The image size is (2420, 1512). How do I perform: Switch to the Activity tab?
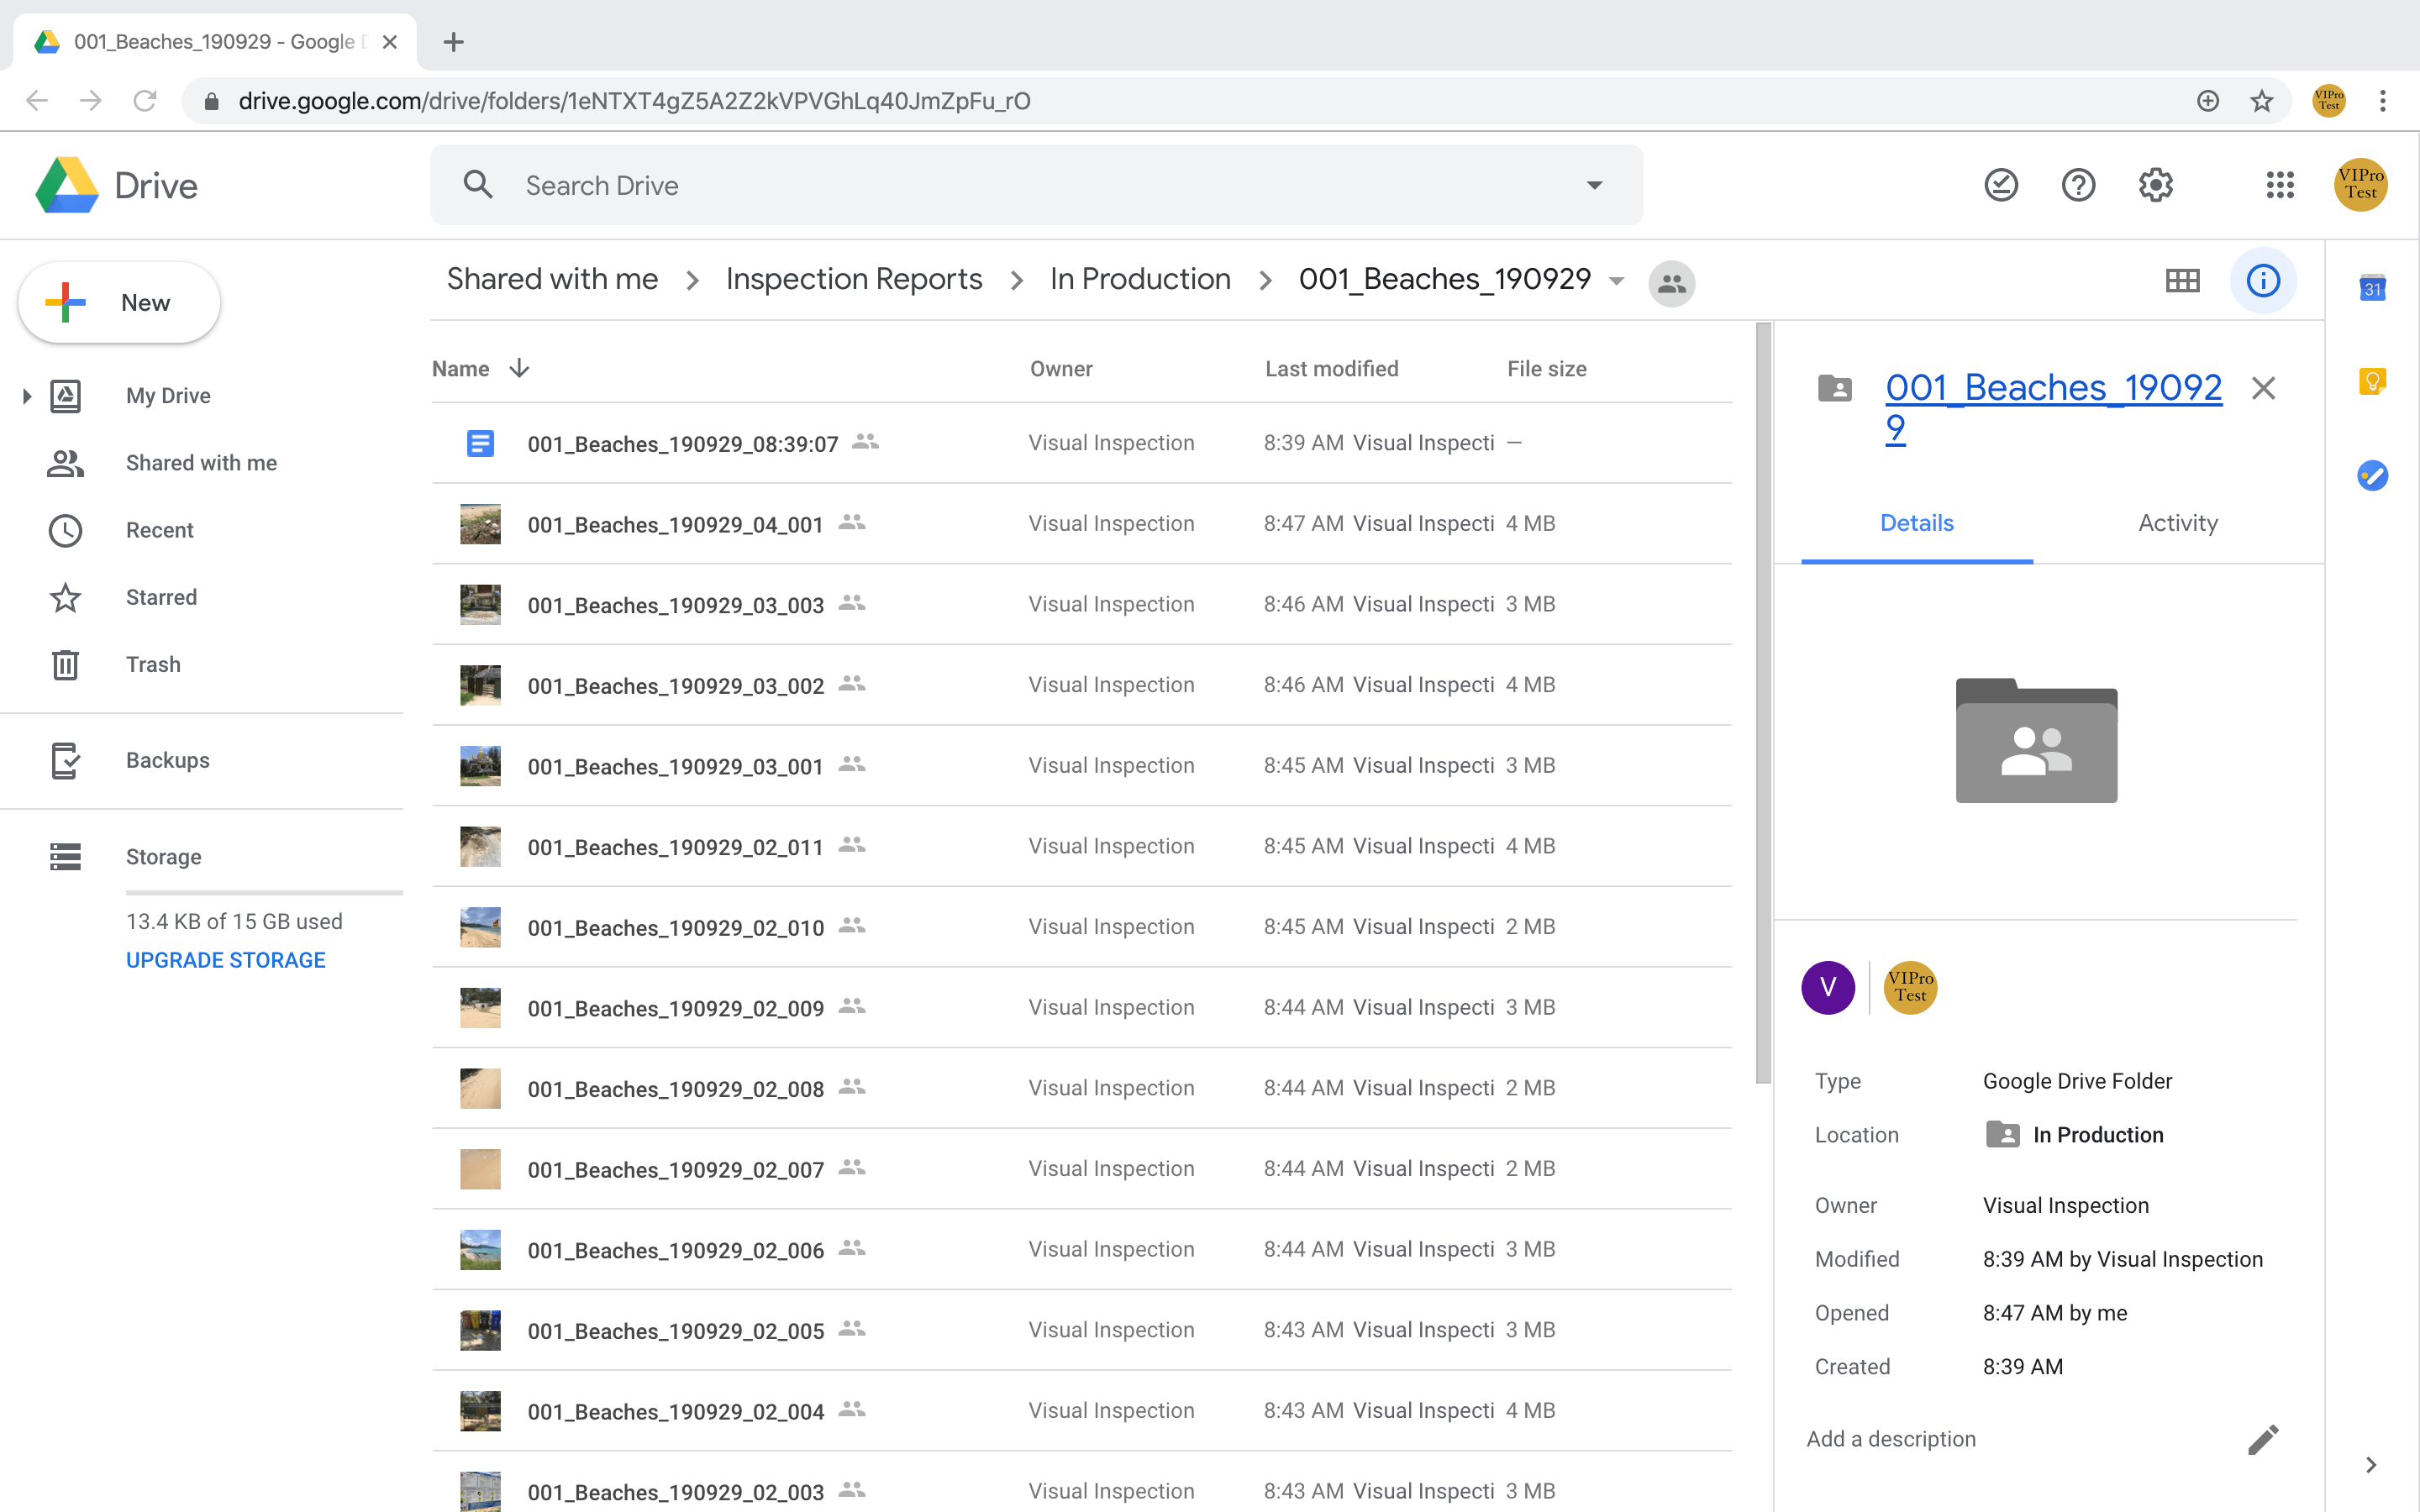coord(2177,523)
